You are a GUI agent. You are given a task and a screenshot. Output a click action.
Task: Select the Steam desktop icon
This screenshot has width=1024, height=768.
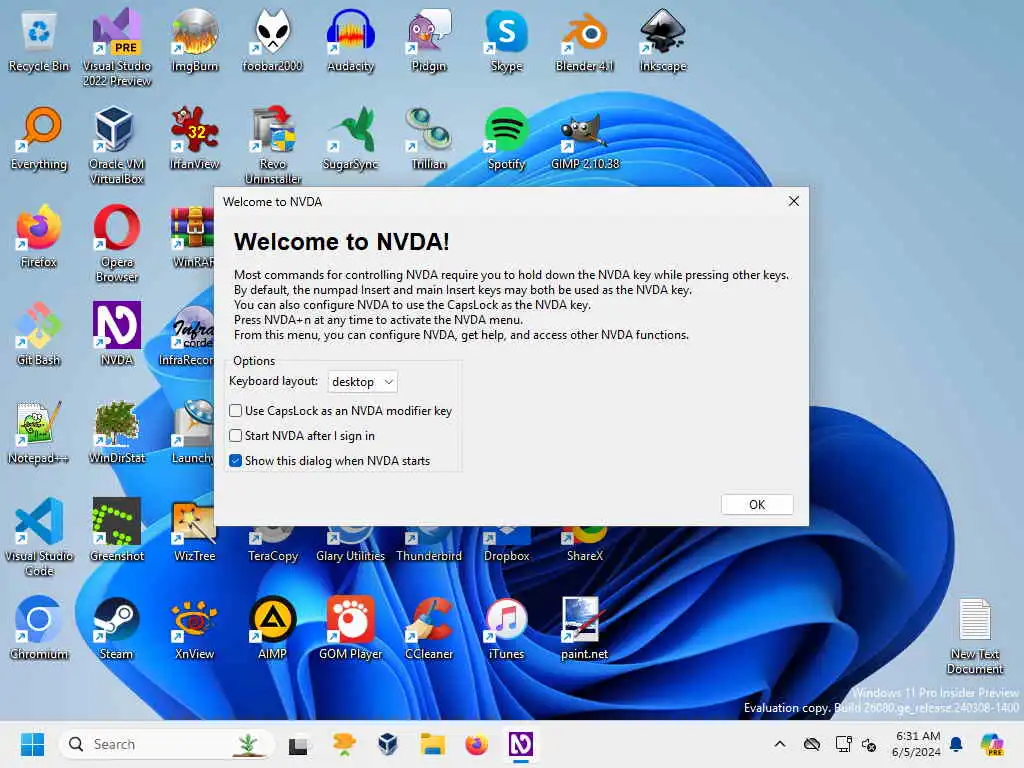[117, 630]
